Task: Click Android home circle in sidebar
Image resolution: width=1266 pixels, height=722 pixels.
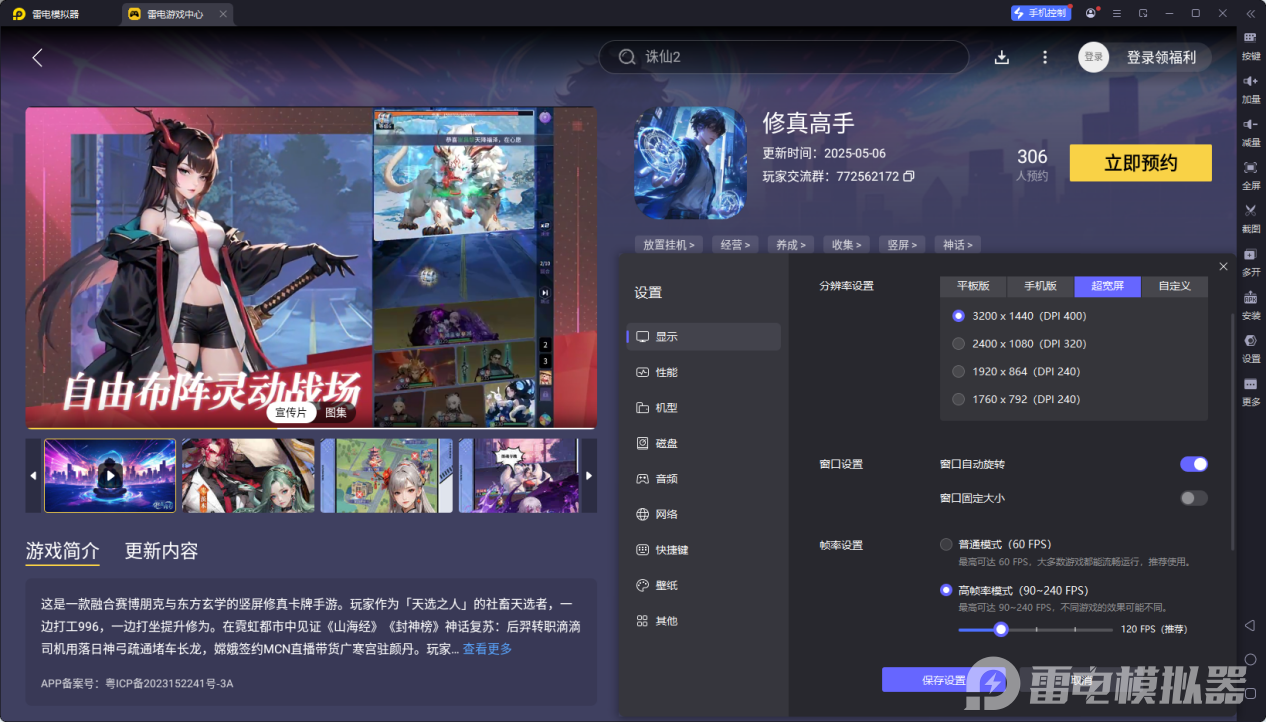Action: [x=1250, y=660]
